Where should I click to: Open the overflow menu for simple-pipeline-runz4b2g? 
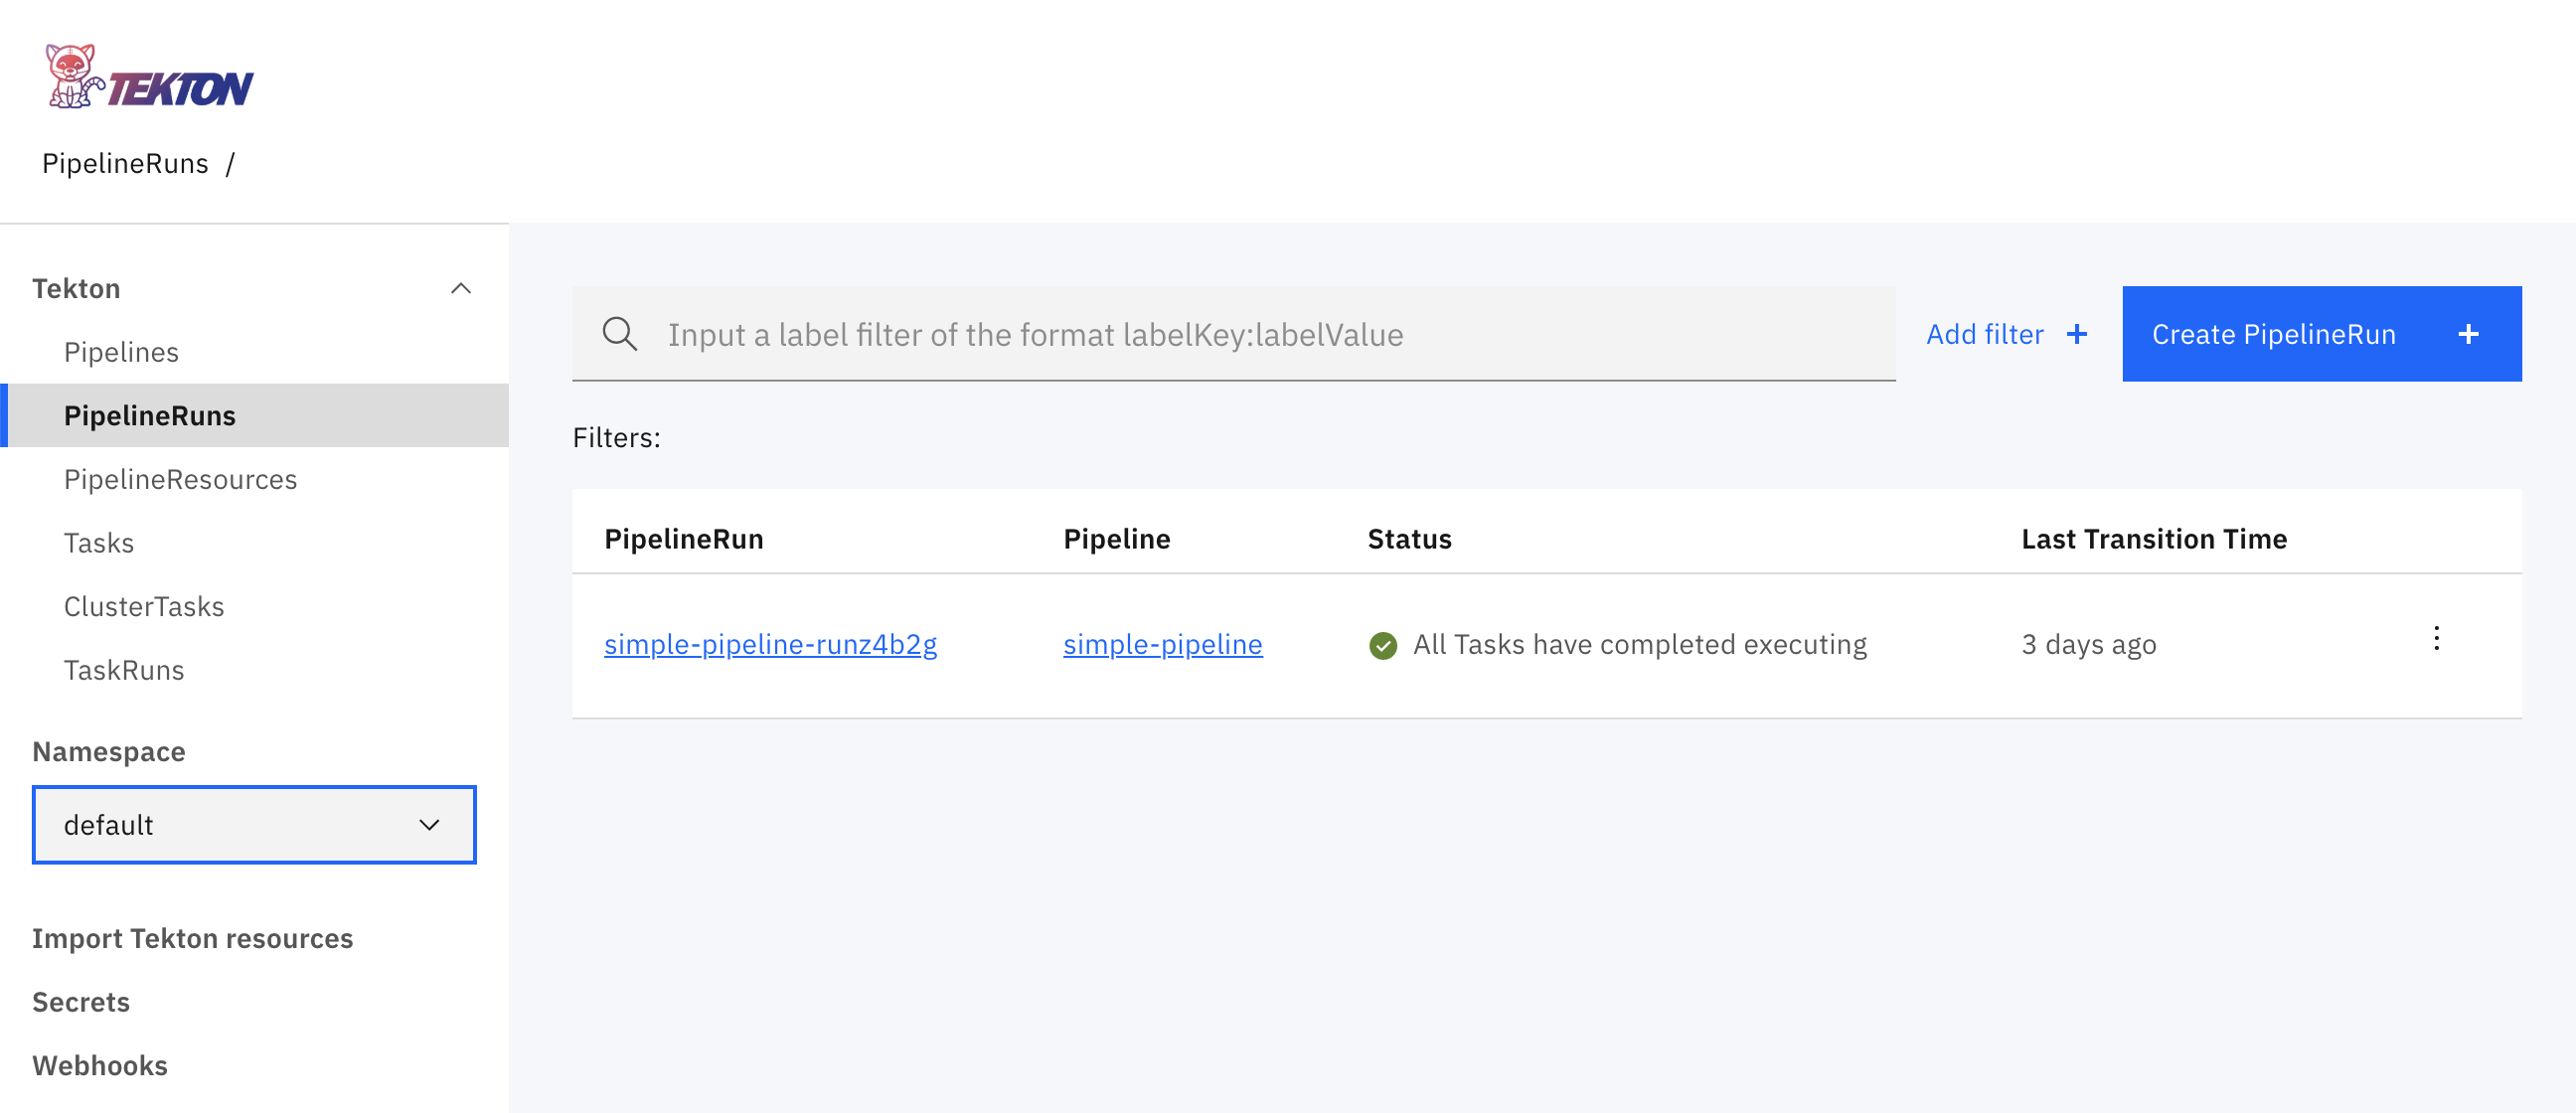tap(2437, 638)
